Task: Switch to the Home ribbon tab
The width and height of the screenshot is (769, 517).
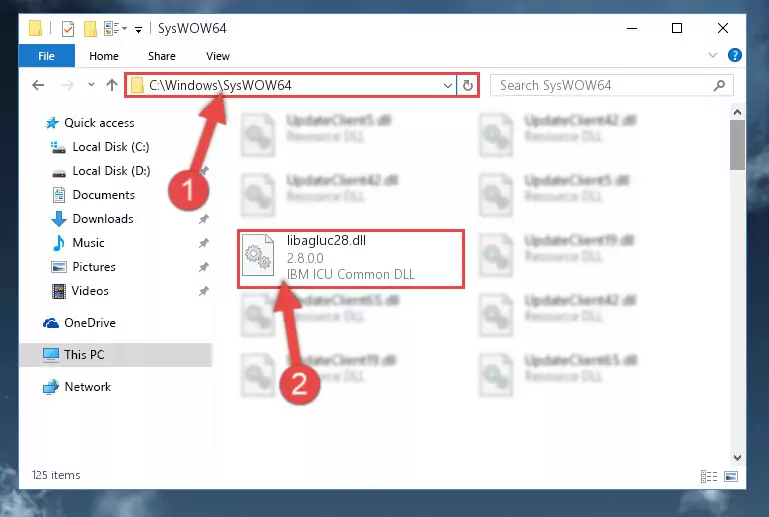Action: (x=104, y=56)
